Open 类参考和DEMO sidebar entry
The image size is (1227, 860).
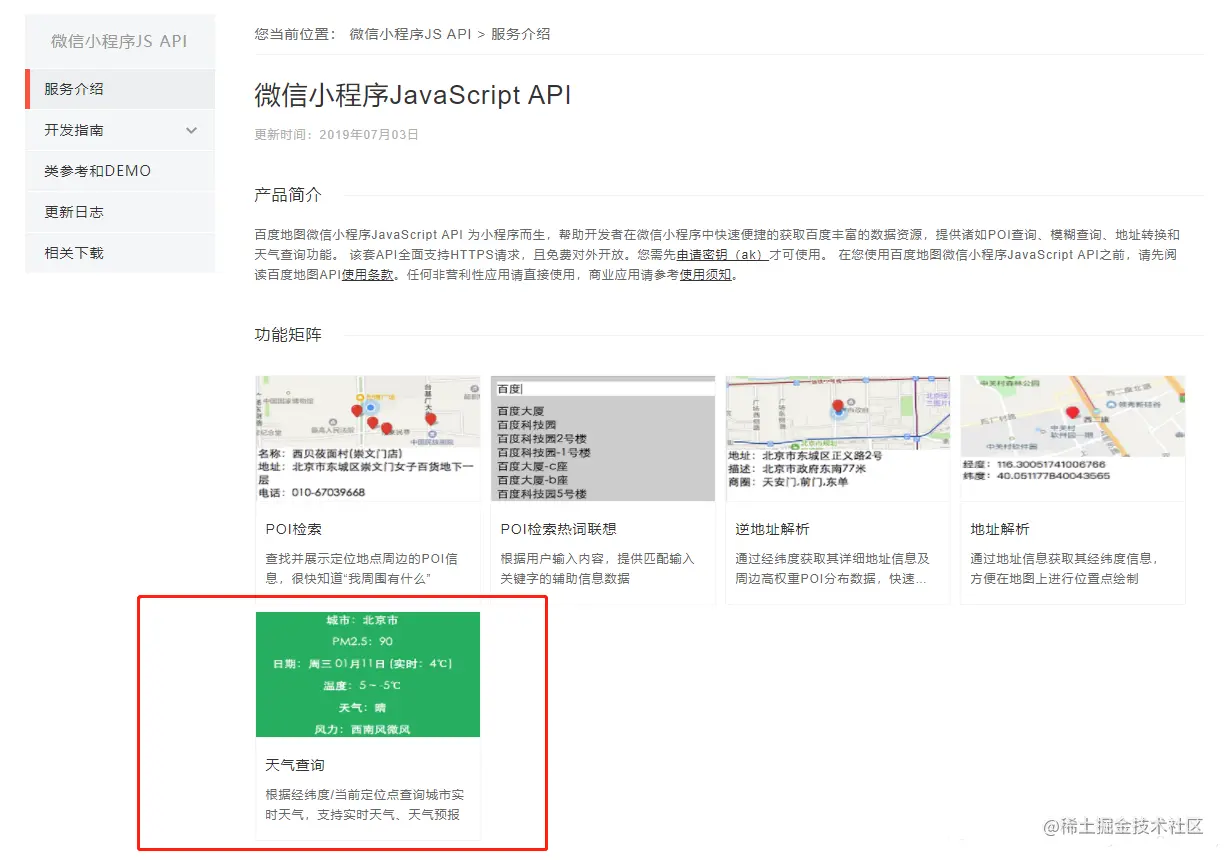[x=120, y=171]
